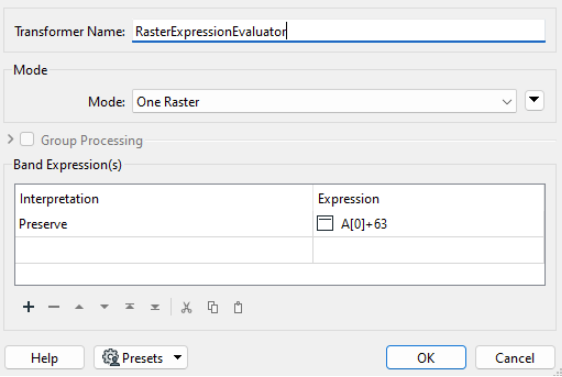The width and height of the screenshot is (562, 377).
Task: Move the selected row to bottom
Action: pos(155,307)
